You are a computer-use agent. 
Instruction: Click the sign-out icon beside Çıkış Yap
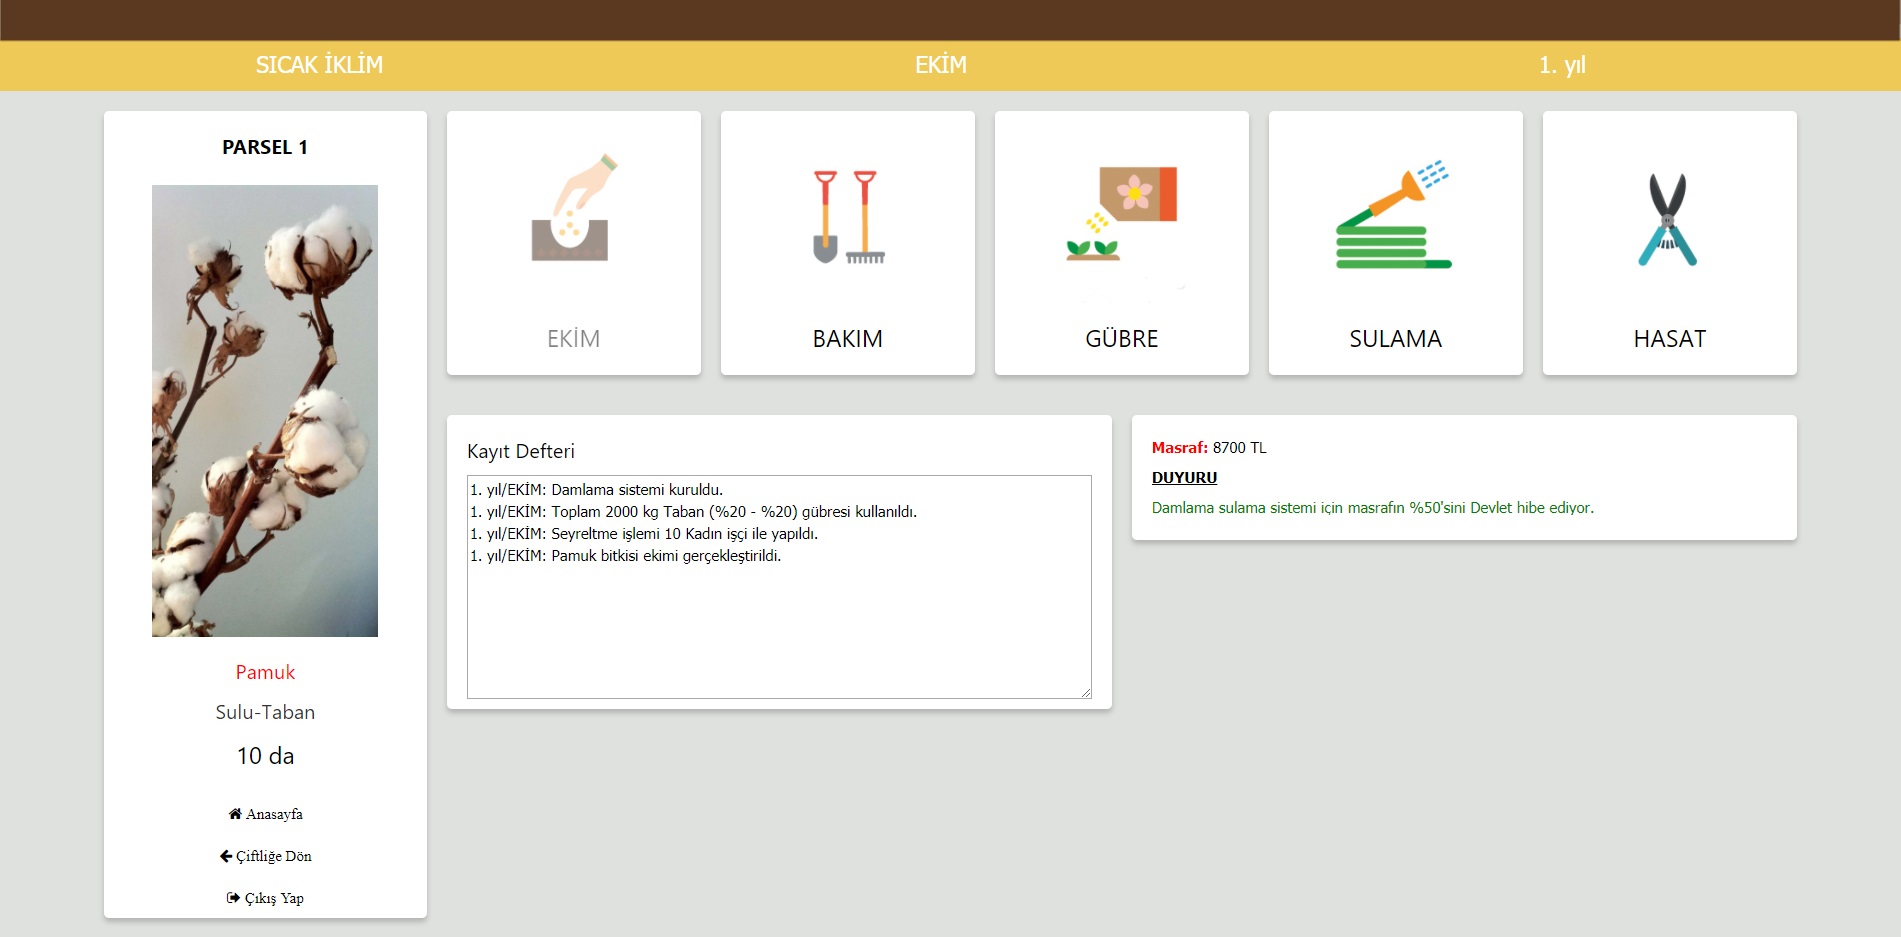pos(233,898)
